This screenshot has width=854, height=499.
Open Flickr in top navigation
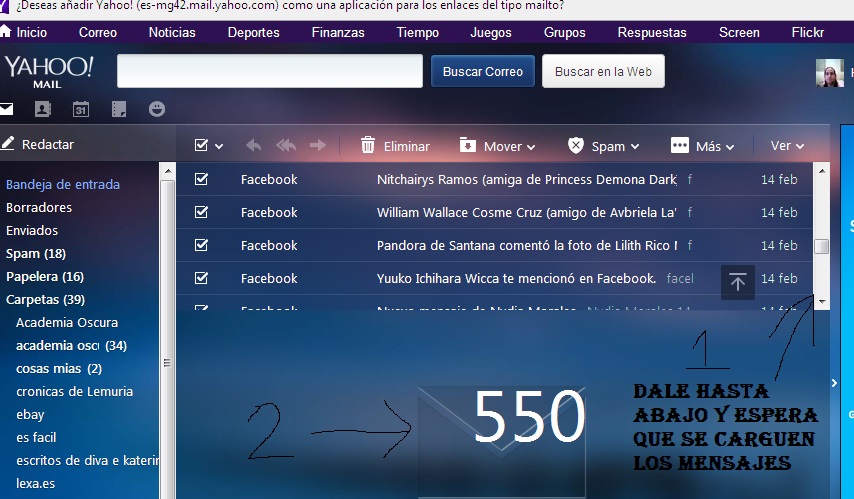pyautogui.click(x=808, y=32)
